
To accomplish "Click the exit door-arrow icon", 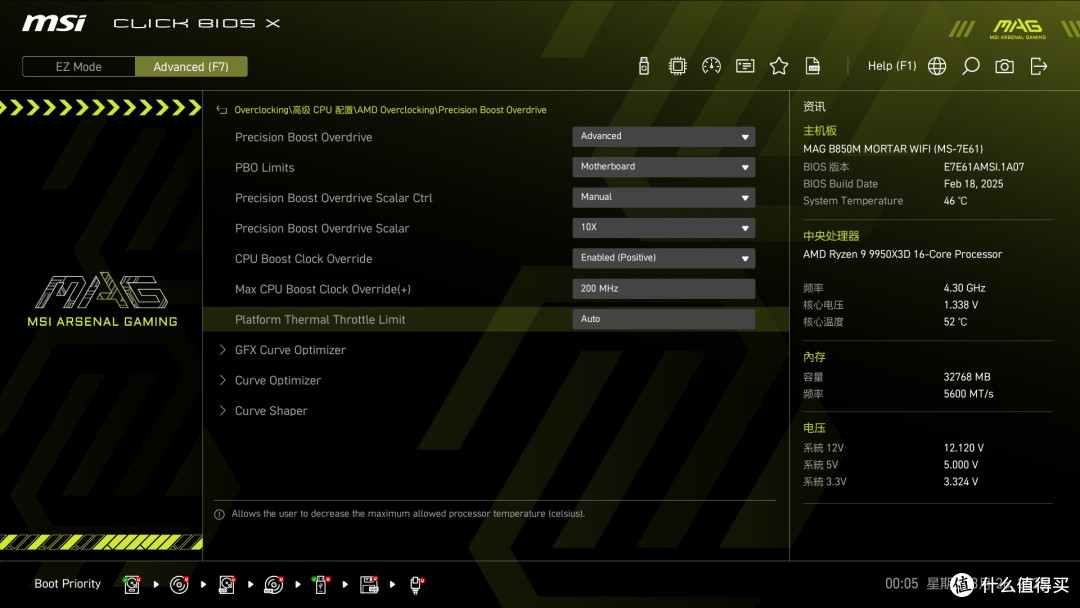I will pyautogui.click(x=1039, y=66).
